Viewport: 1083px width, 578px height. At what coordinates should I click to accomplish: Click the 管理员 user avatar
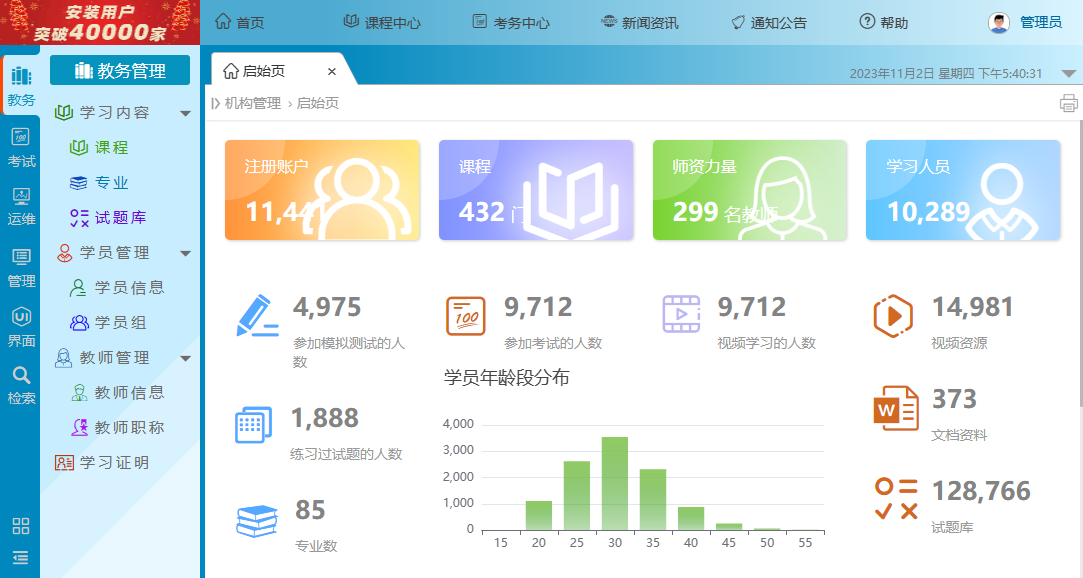996,20
